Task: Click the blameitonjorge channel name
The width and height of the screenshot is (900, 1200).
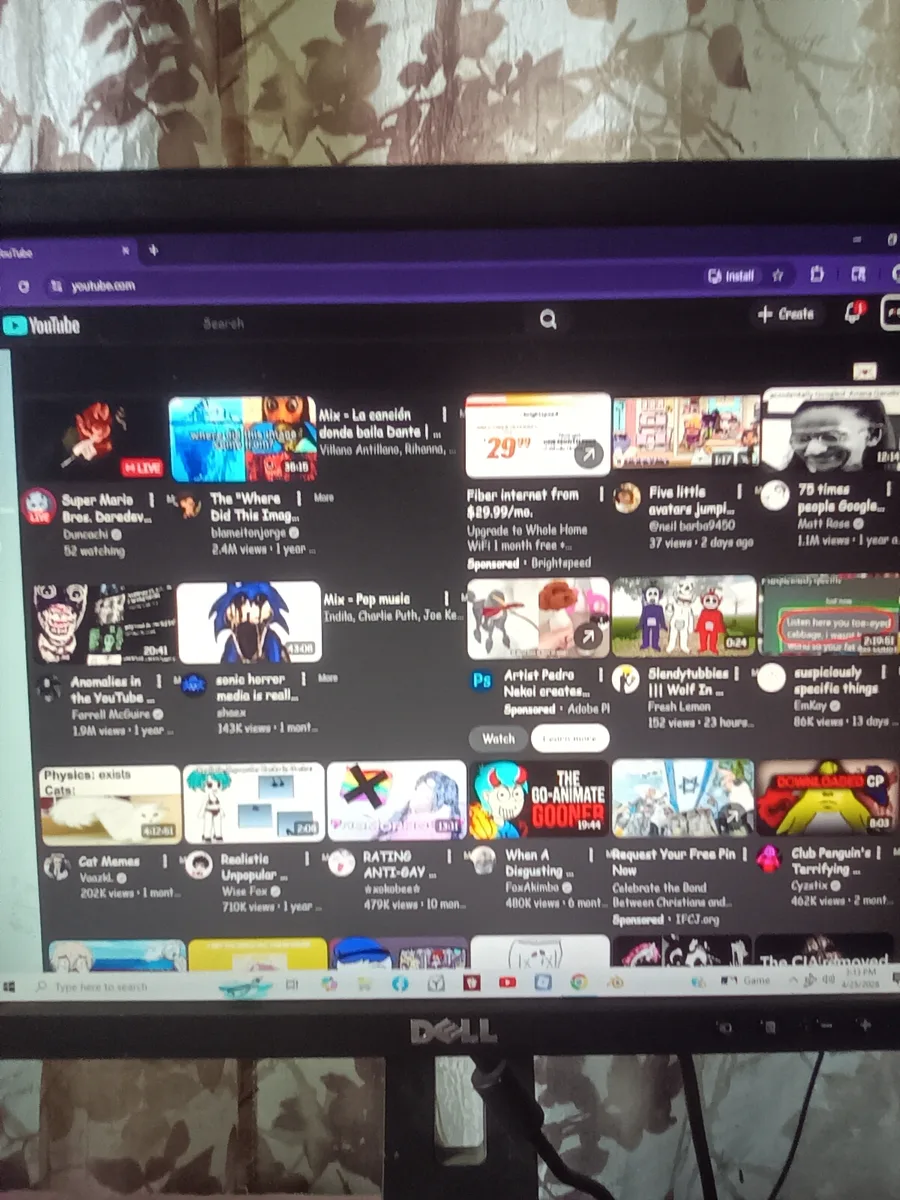Action: 248,533
